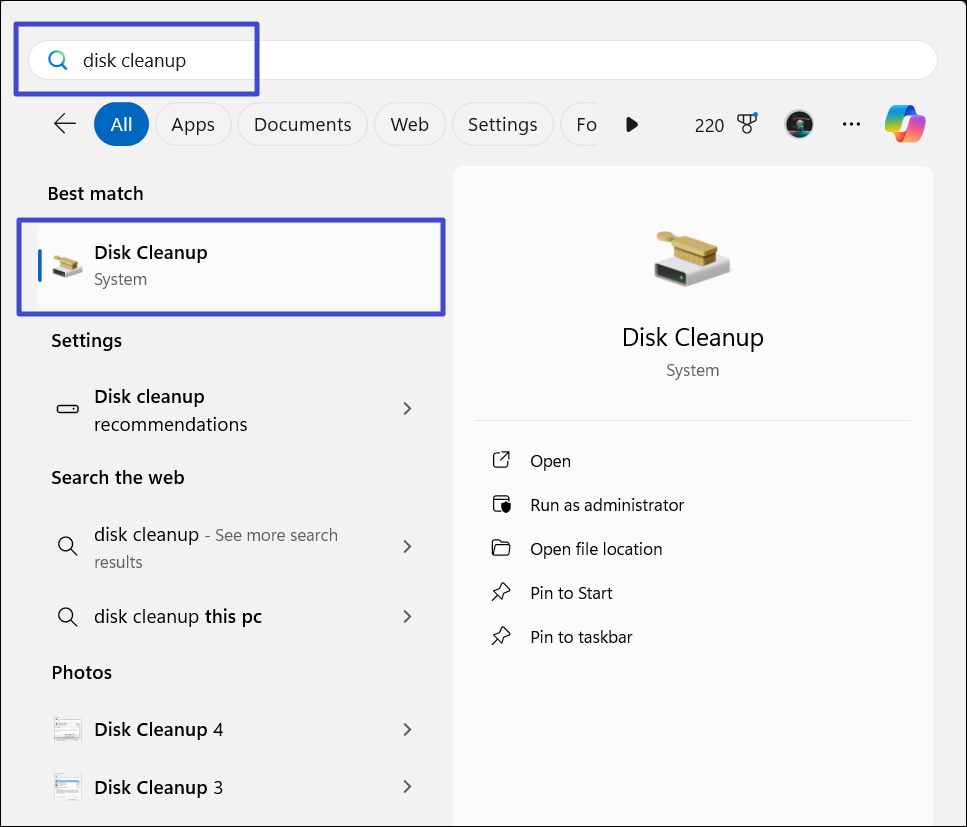Expand Disk cleanup recommendations chevron

[407, 409]
